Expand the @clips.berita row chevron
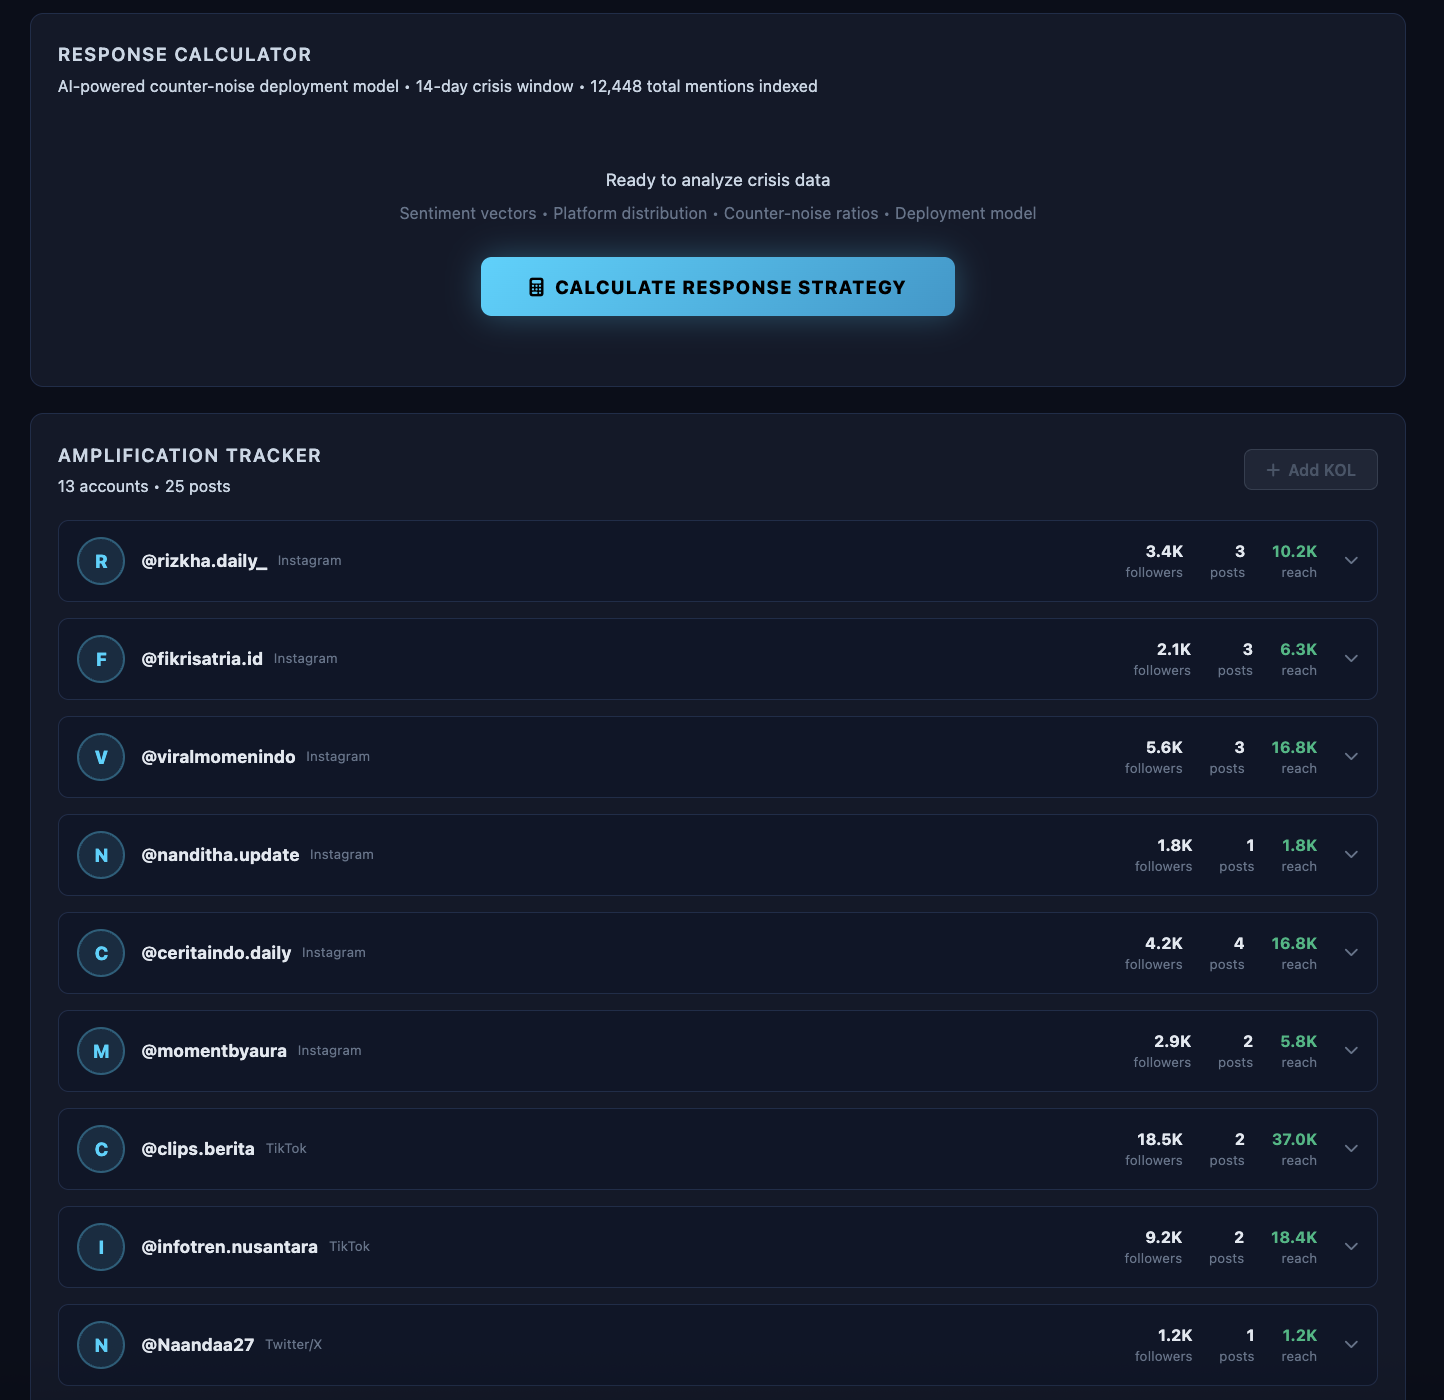Viewport: 1444px width, 1400px height. tap(1351, 1149)
